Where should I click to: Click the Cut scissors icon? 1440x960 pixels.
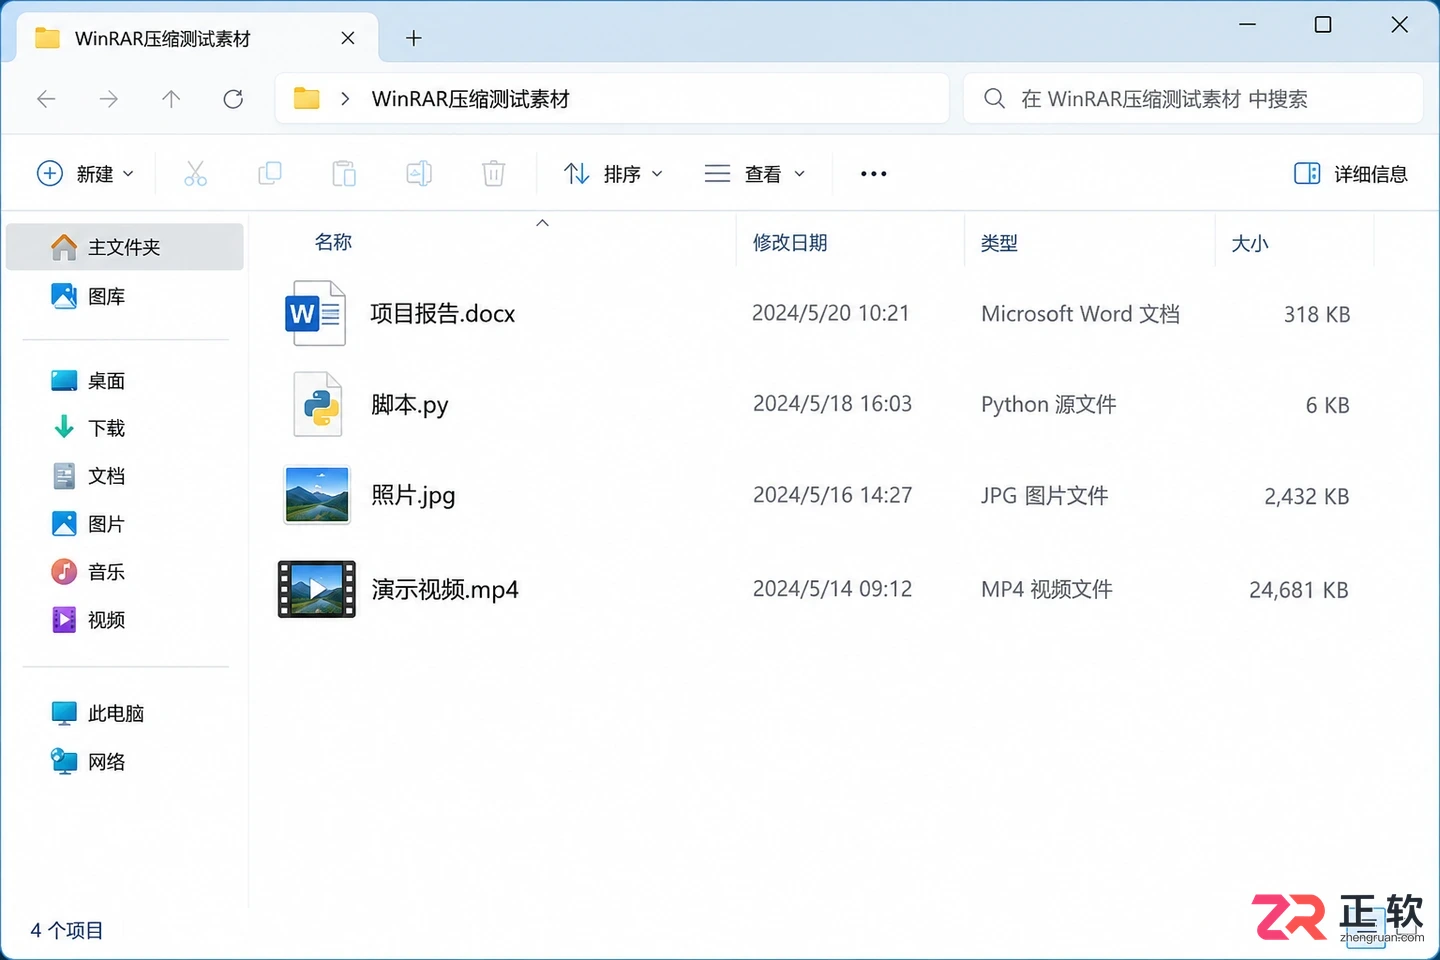tap(196, 174)
